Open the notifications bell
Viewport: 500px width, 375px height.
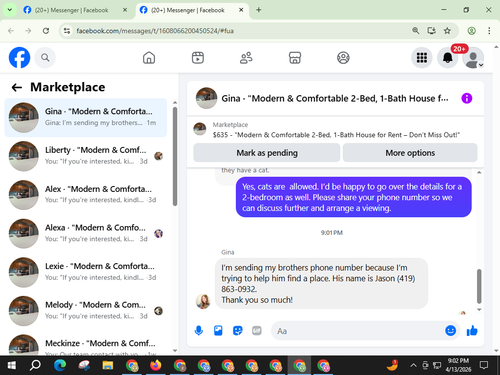click(x=448, y=58)
